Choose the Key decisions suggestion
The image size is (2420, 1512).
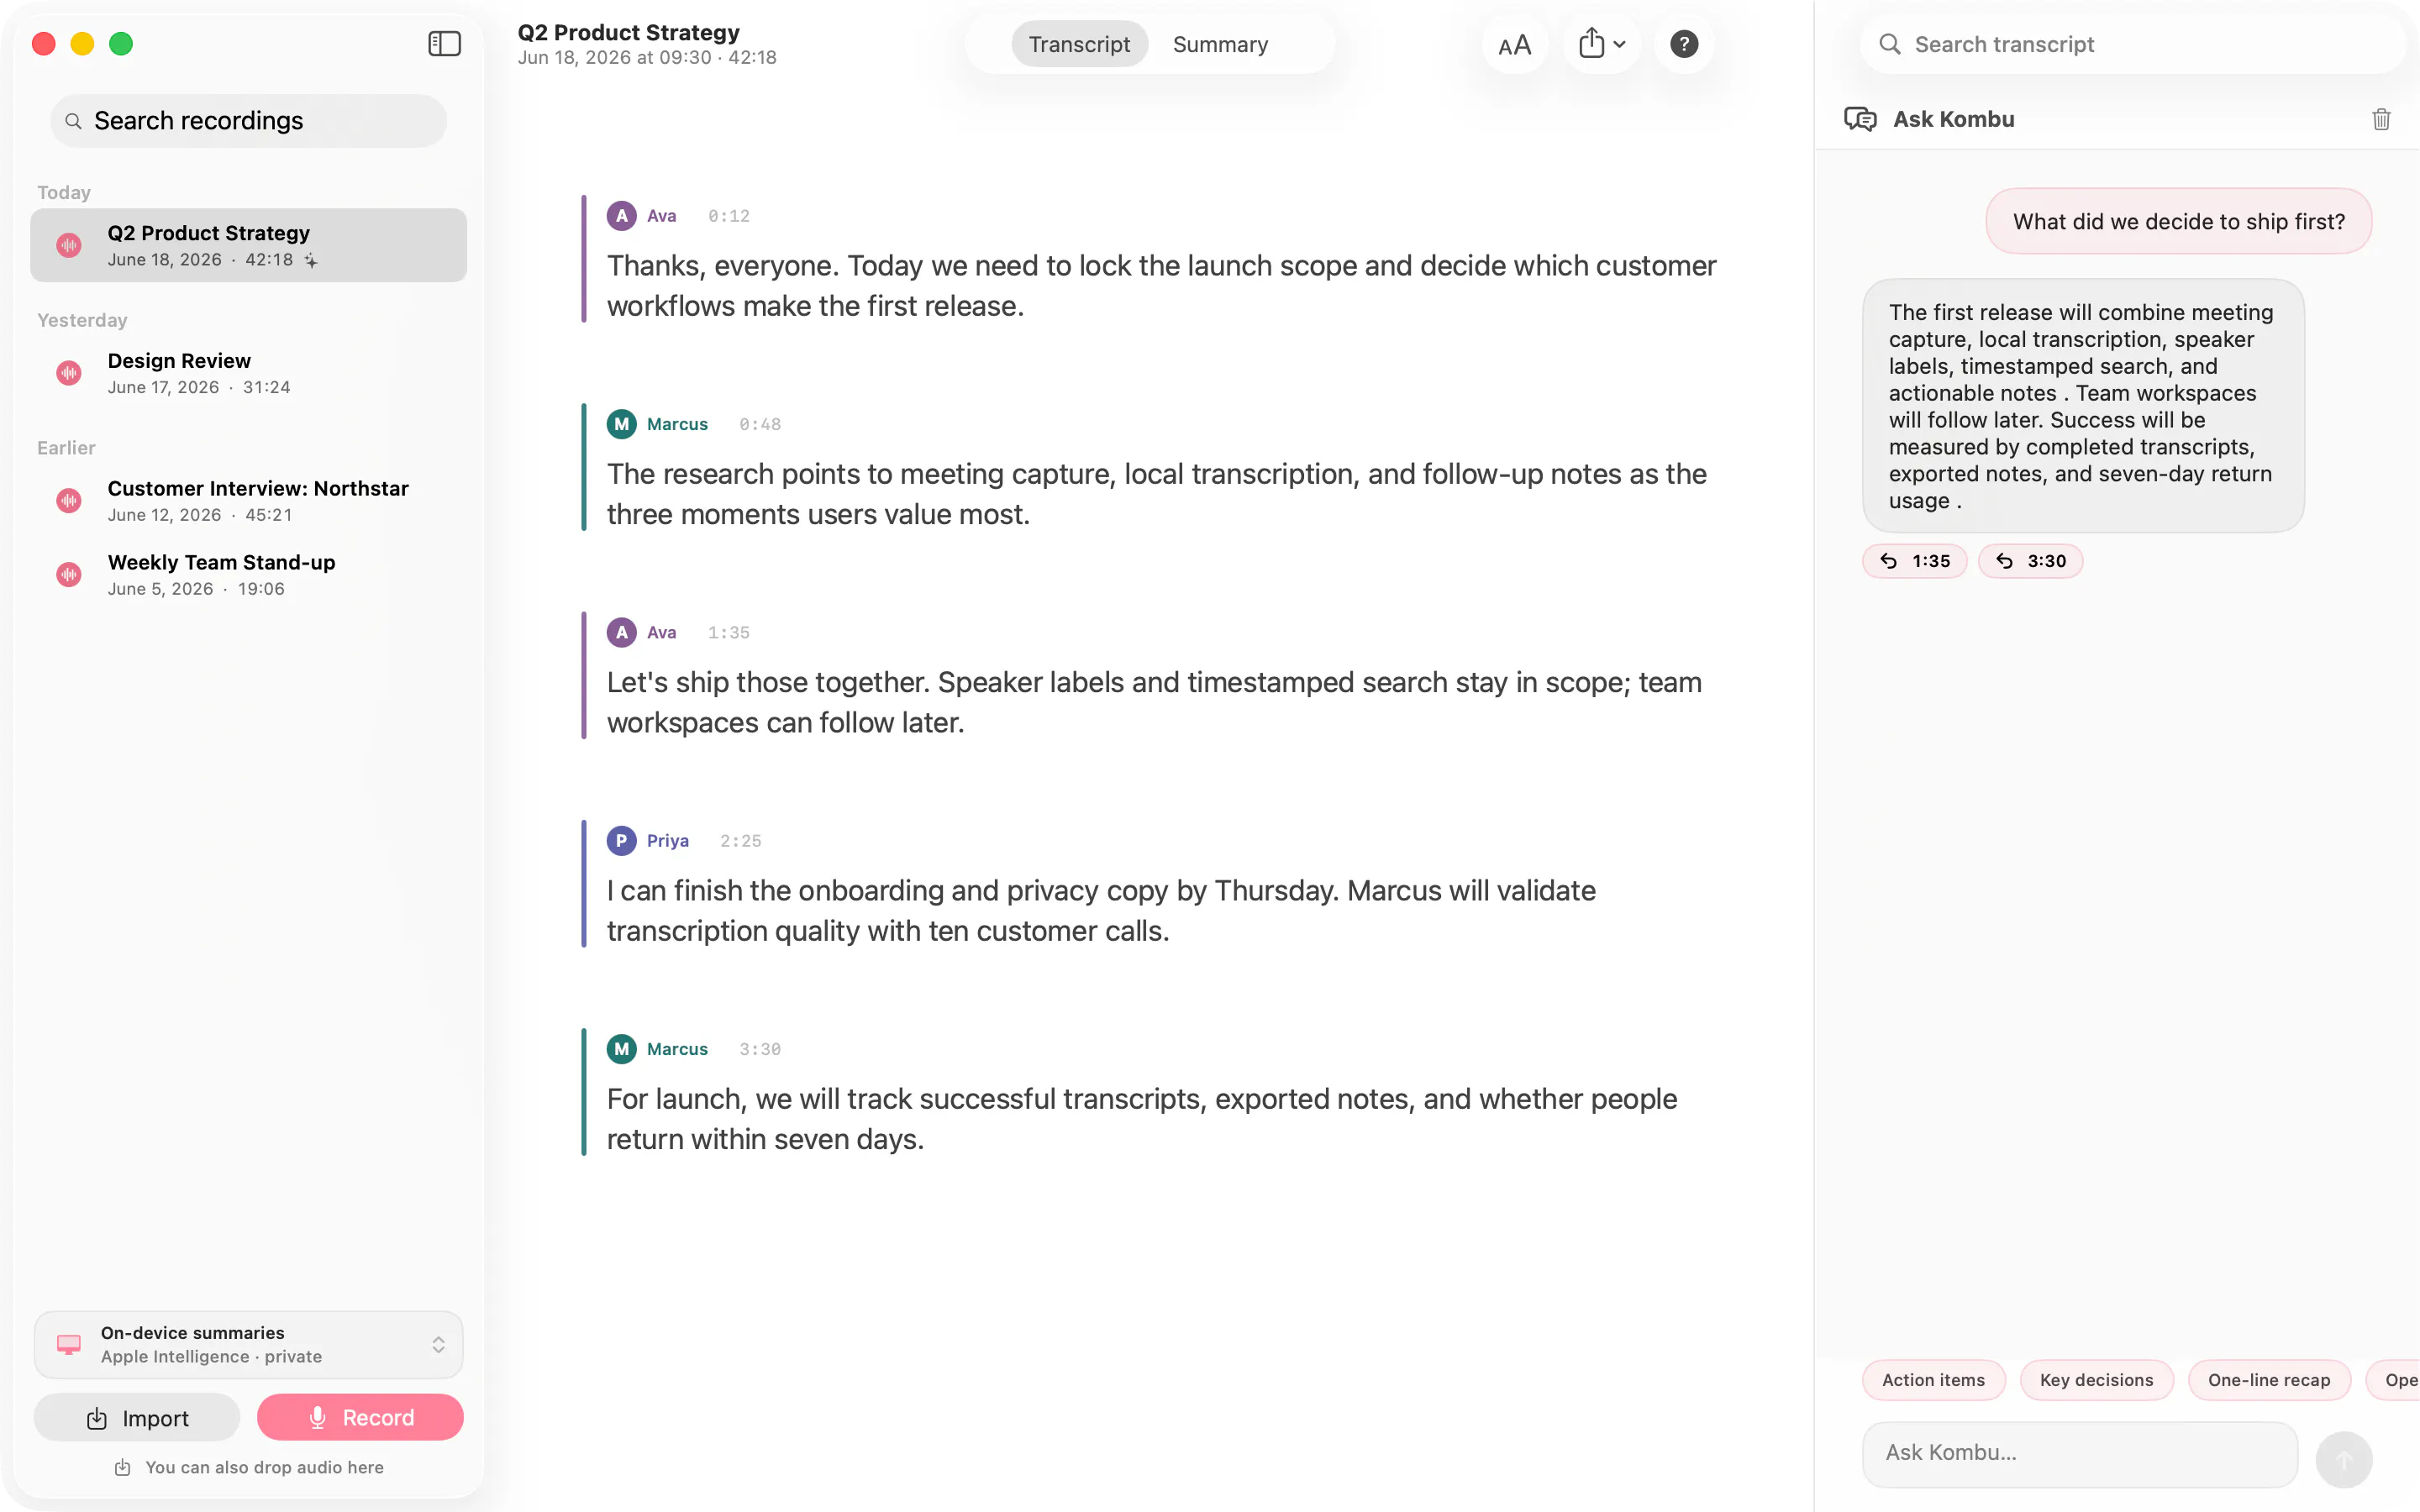[x=2096, y=1380]
